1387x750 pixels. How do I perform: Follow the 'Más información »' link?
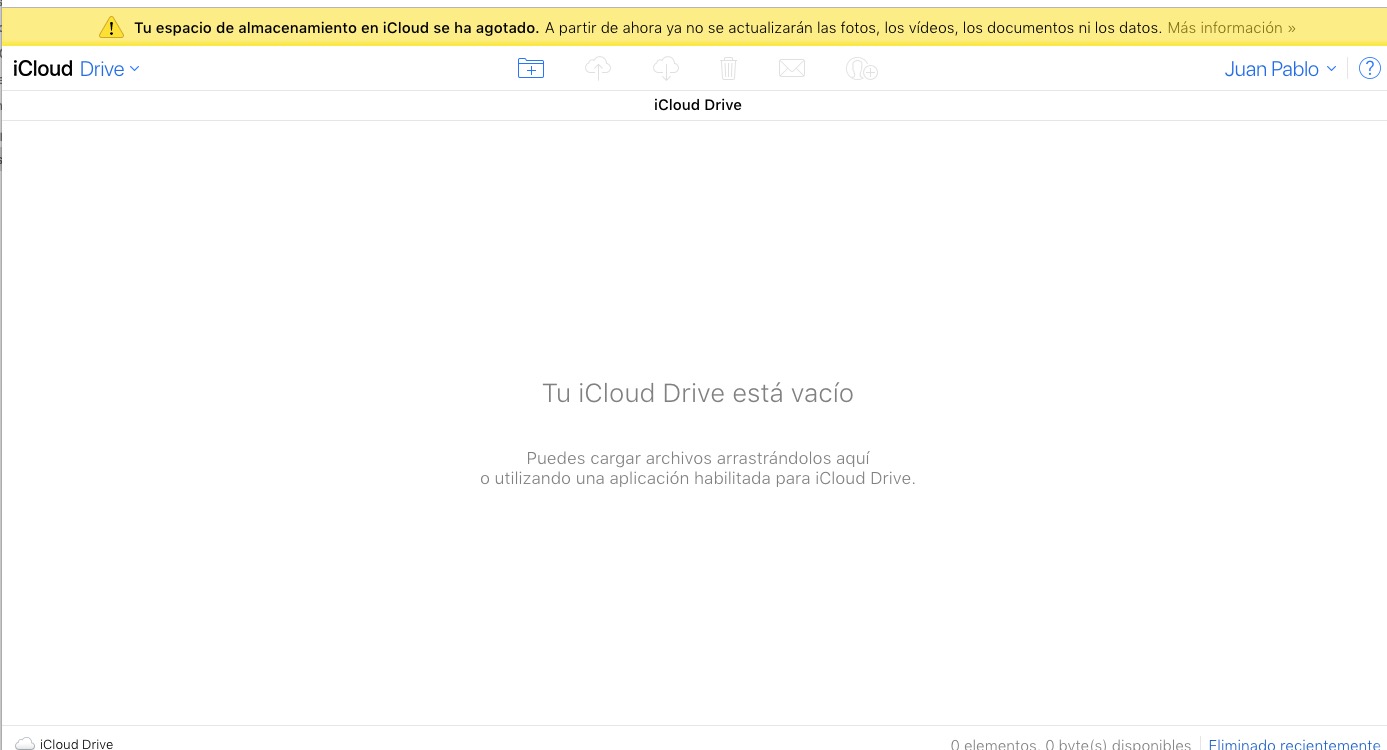coord(1232,28)
